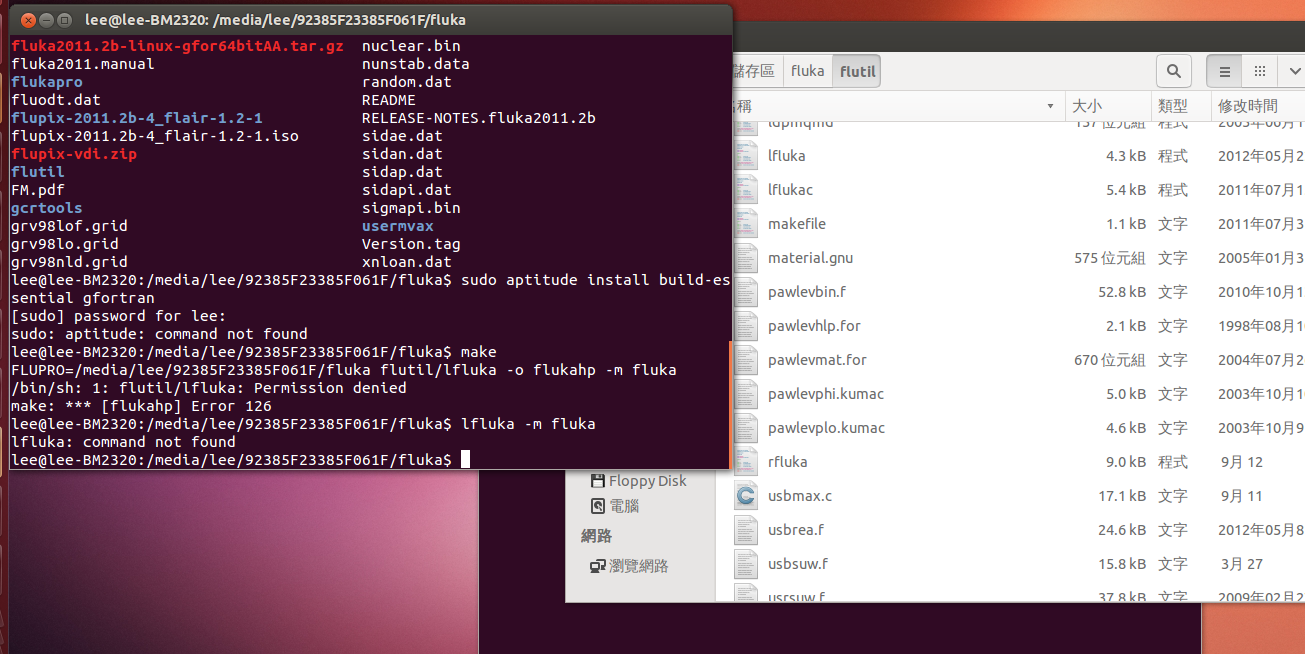Image resolution: width=1305 pixels, height=654 pixels.
Task: Click the 575 位元組 size of material.gnu
Action: 1110,258
